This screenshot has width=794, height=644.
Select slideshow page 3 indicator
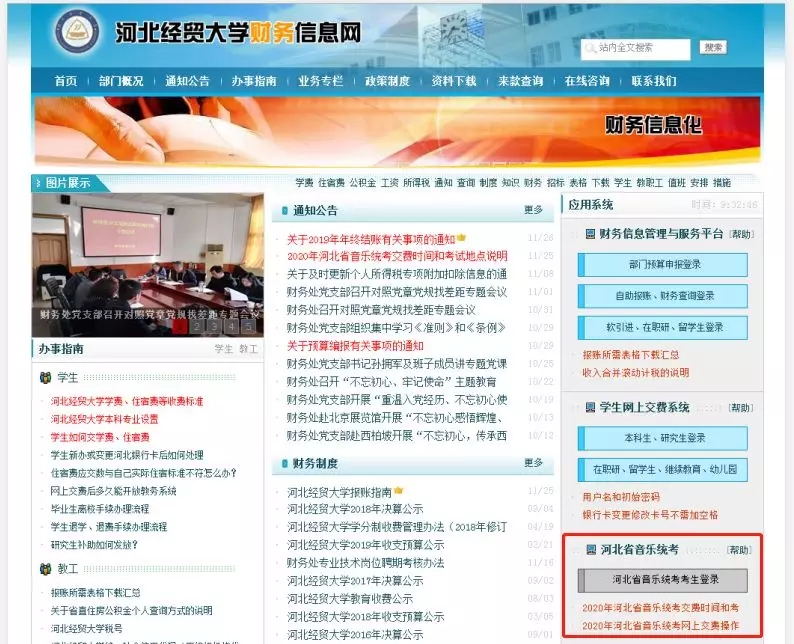click(x=214, y=327)
